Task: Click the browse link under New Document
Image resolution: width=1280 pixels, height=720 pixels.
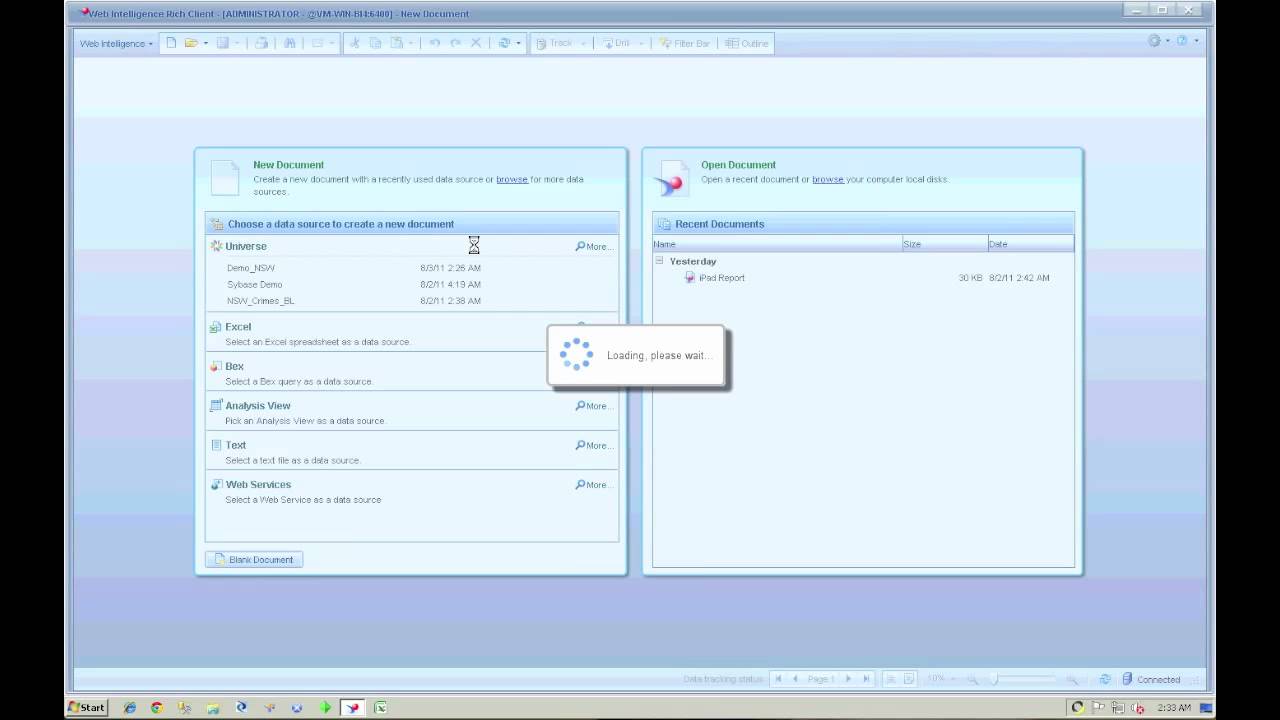Action: pyautogui.click(x=512, y=179)
